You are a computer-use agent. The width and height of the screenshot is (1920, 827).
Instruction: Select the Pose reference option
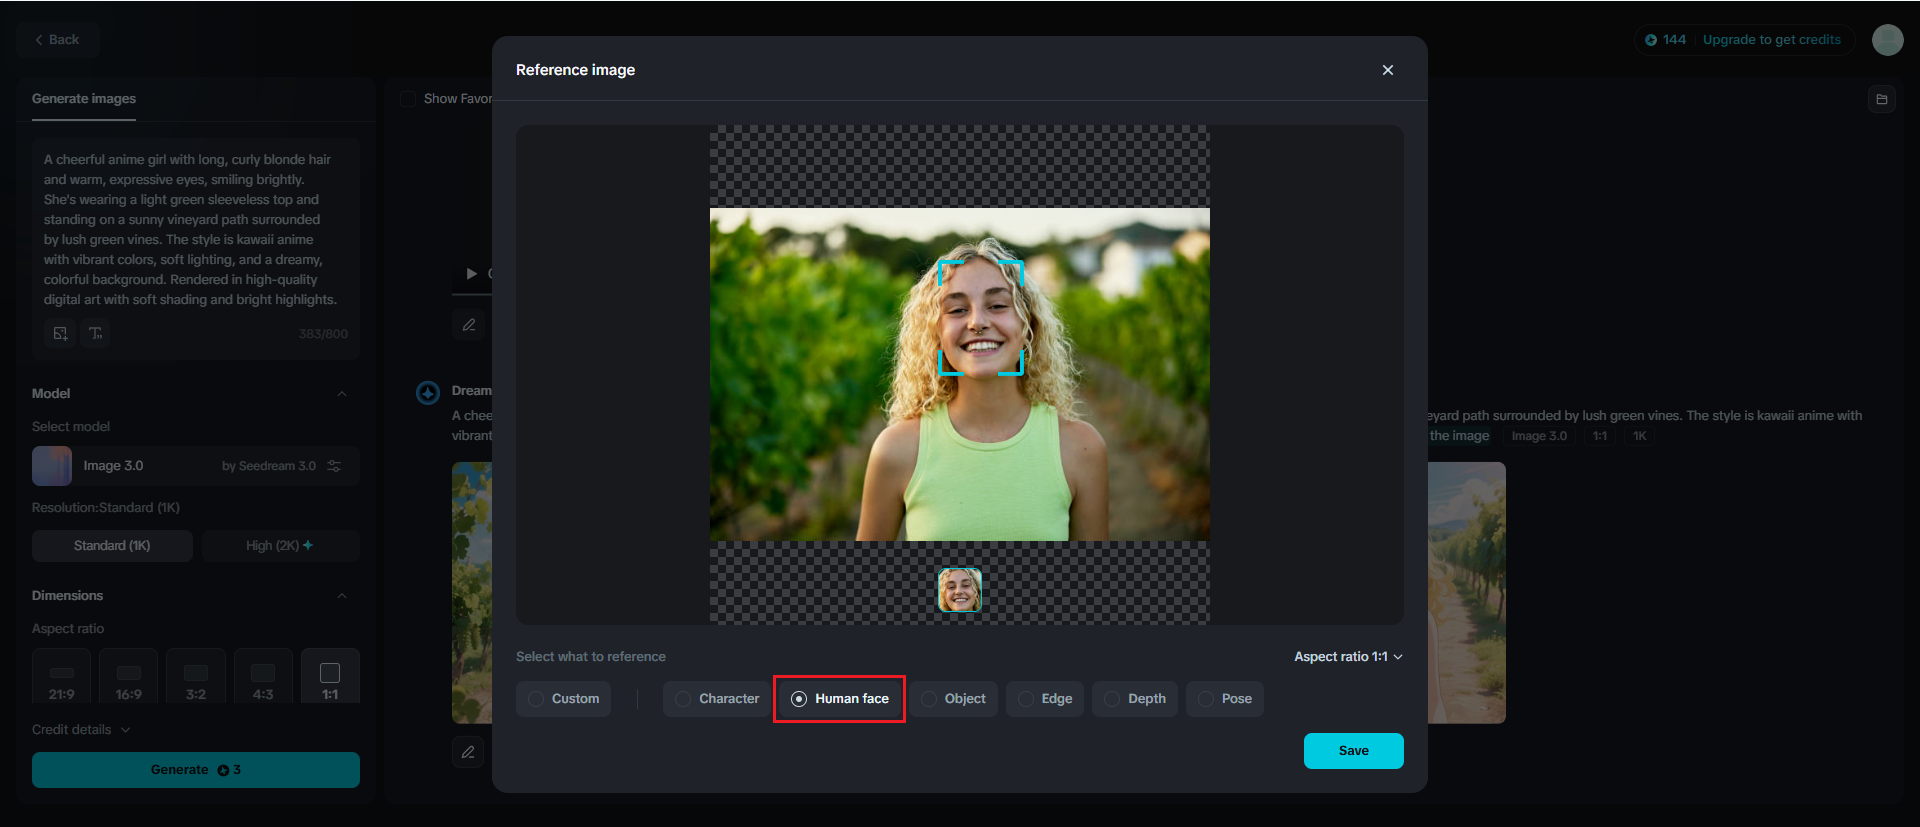tap(1225, 699)
